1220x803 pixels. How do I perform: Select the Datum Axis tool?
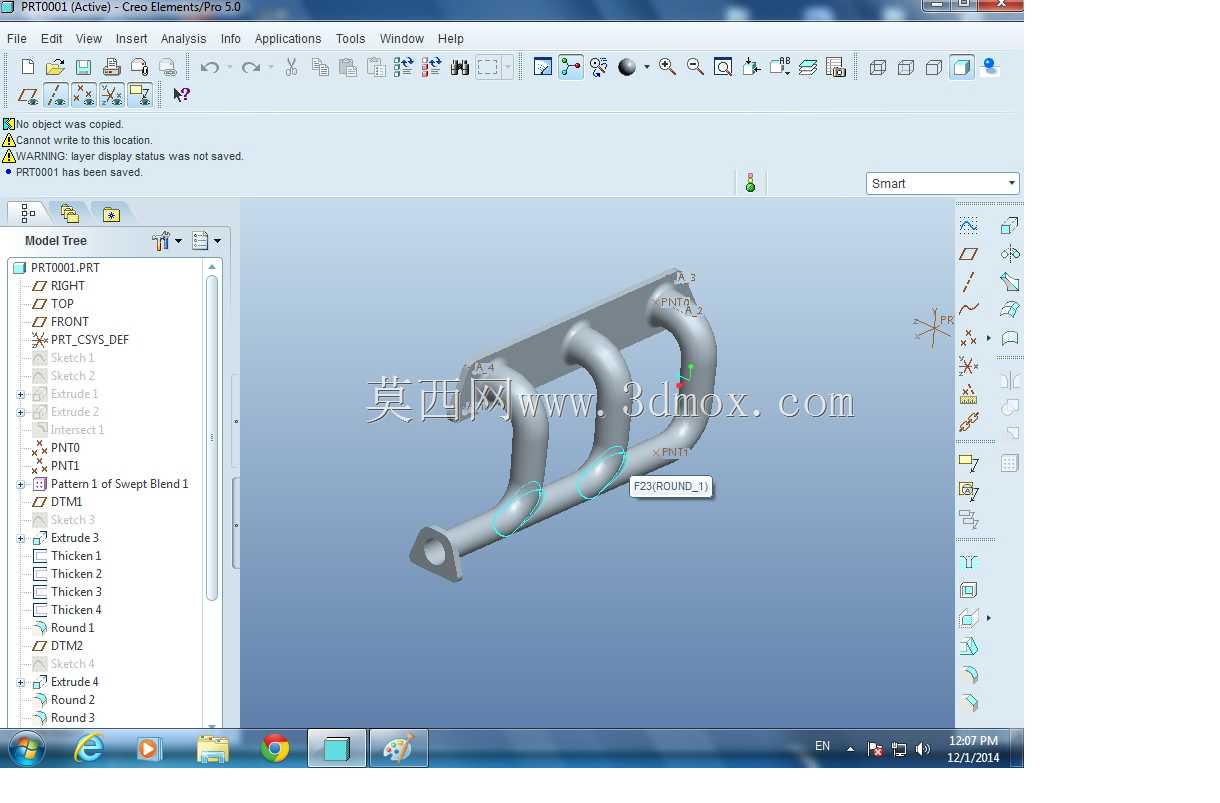pyautogui.click(x=968, y=282)
